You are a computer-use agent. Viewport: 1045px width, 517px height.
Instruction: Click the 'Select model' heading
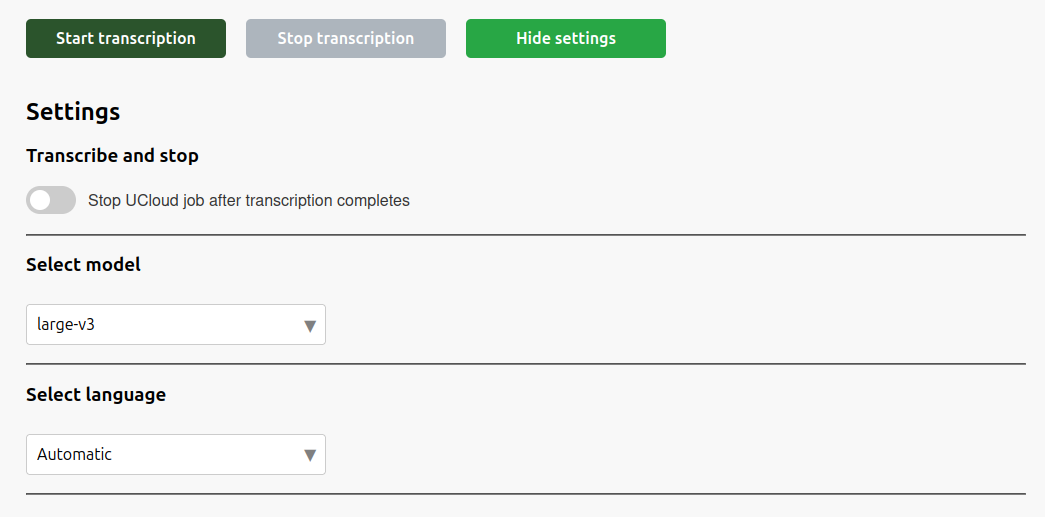[83, 265]
